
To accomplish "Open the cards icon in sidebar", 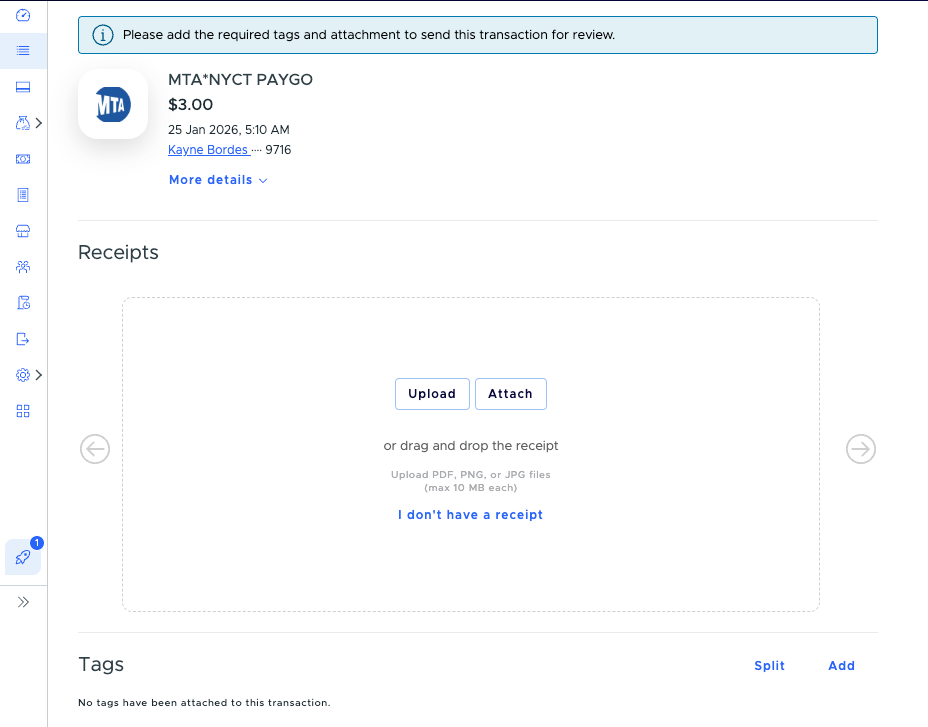I will 23,87.
